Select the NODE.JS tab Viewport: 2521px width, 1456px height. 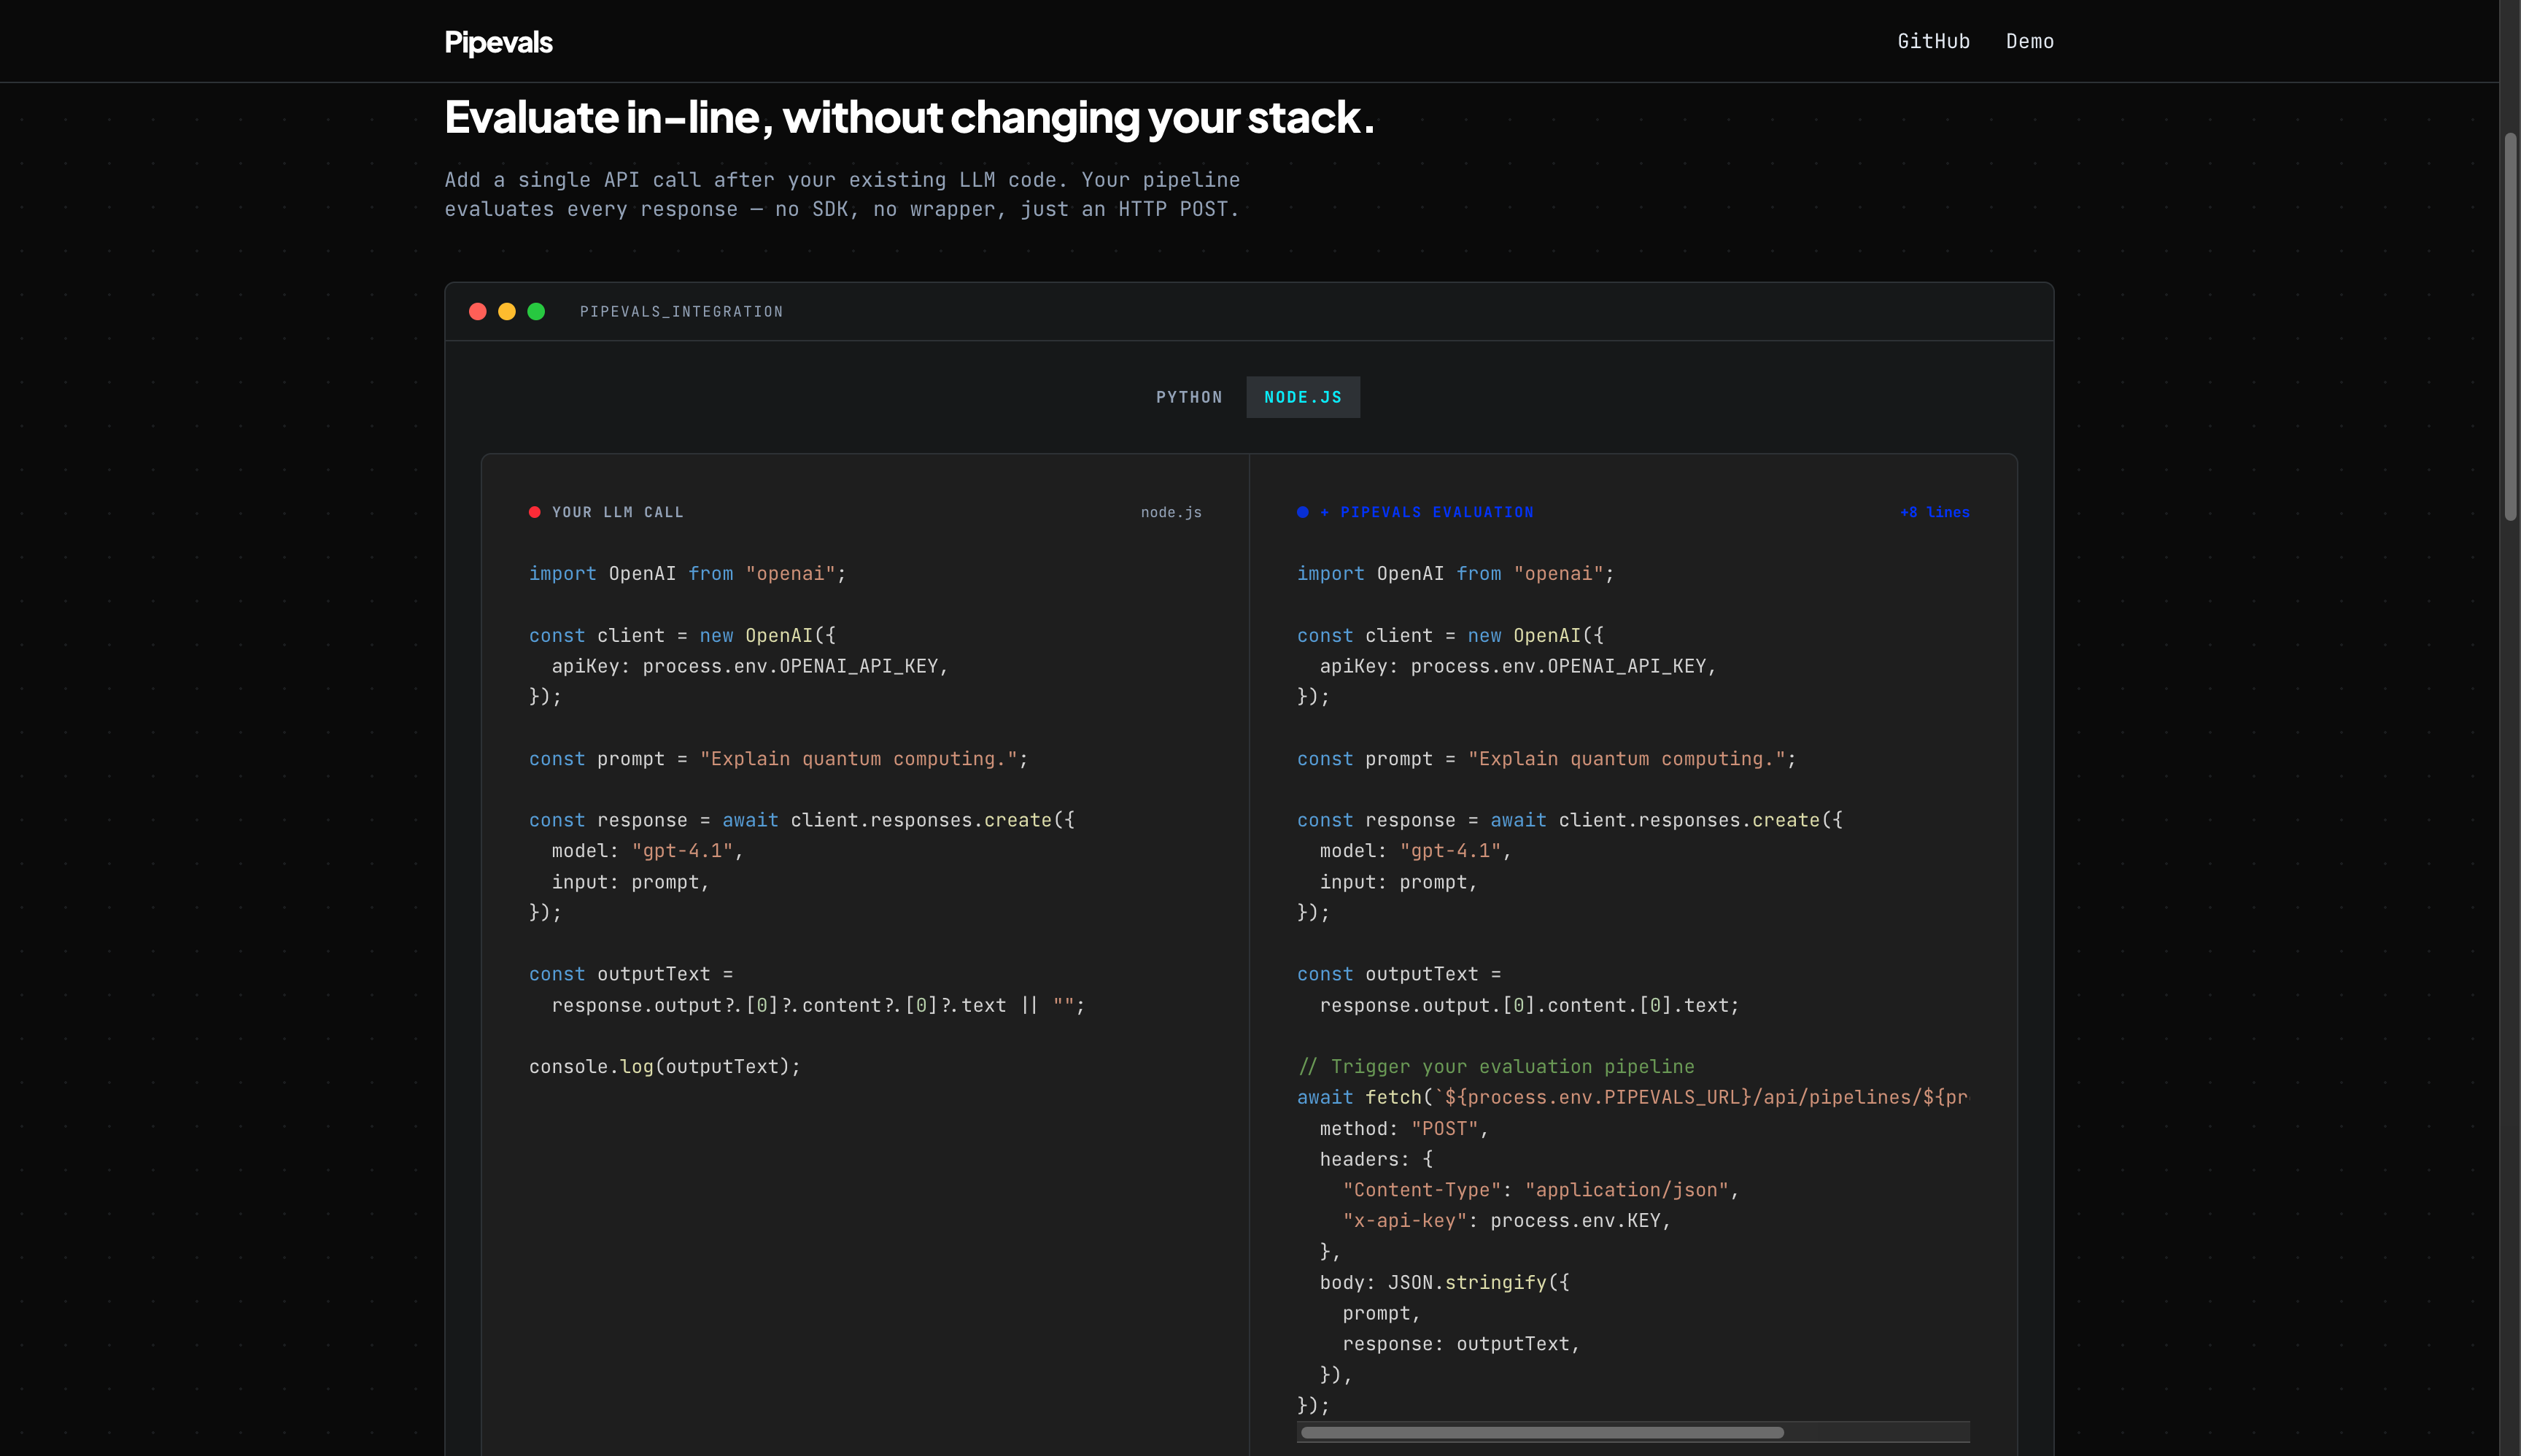pos(1302,397)
